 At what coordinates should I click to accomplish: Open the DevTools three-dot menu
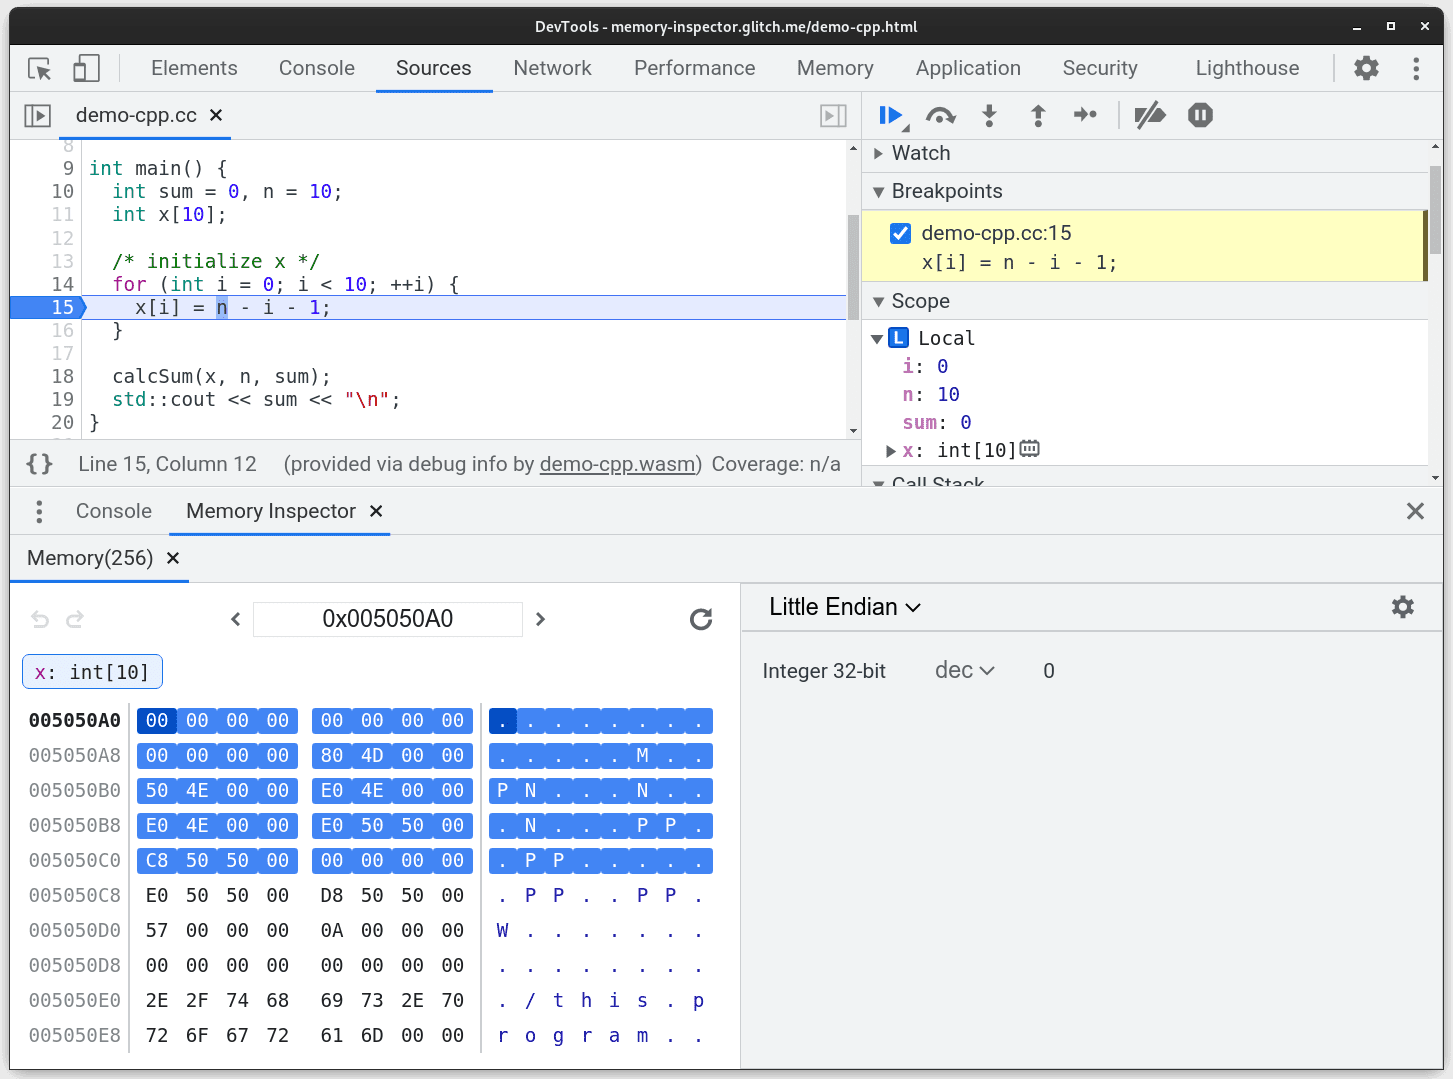tap(1416, 68)
